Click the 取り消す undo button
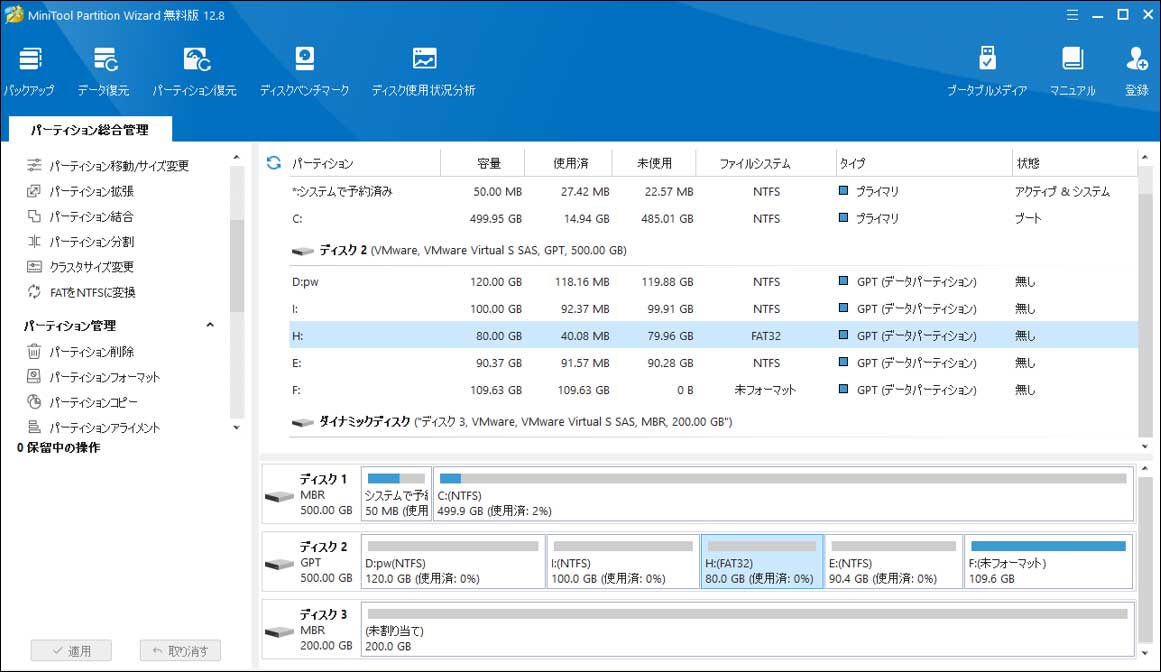1161x672 pixels. 180,651
